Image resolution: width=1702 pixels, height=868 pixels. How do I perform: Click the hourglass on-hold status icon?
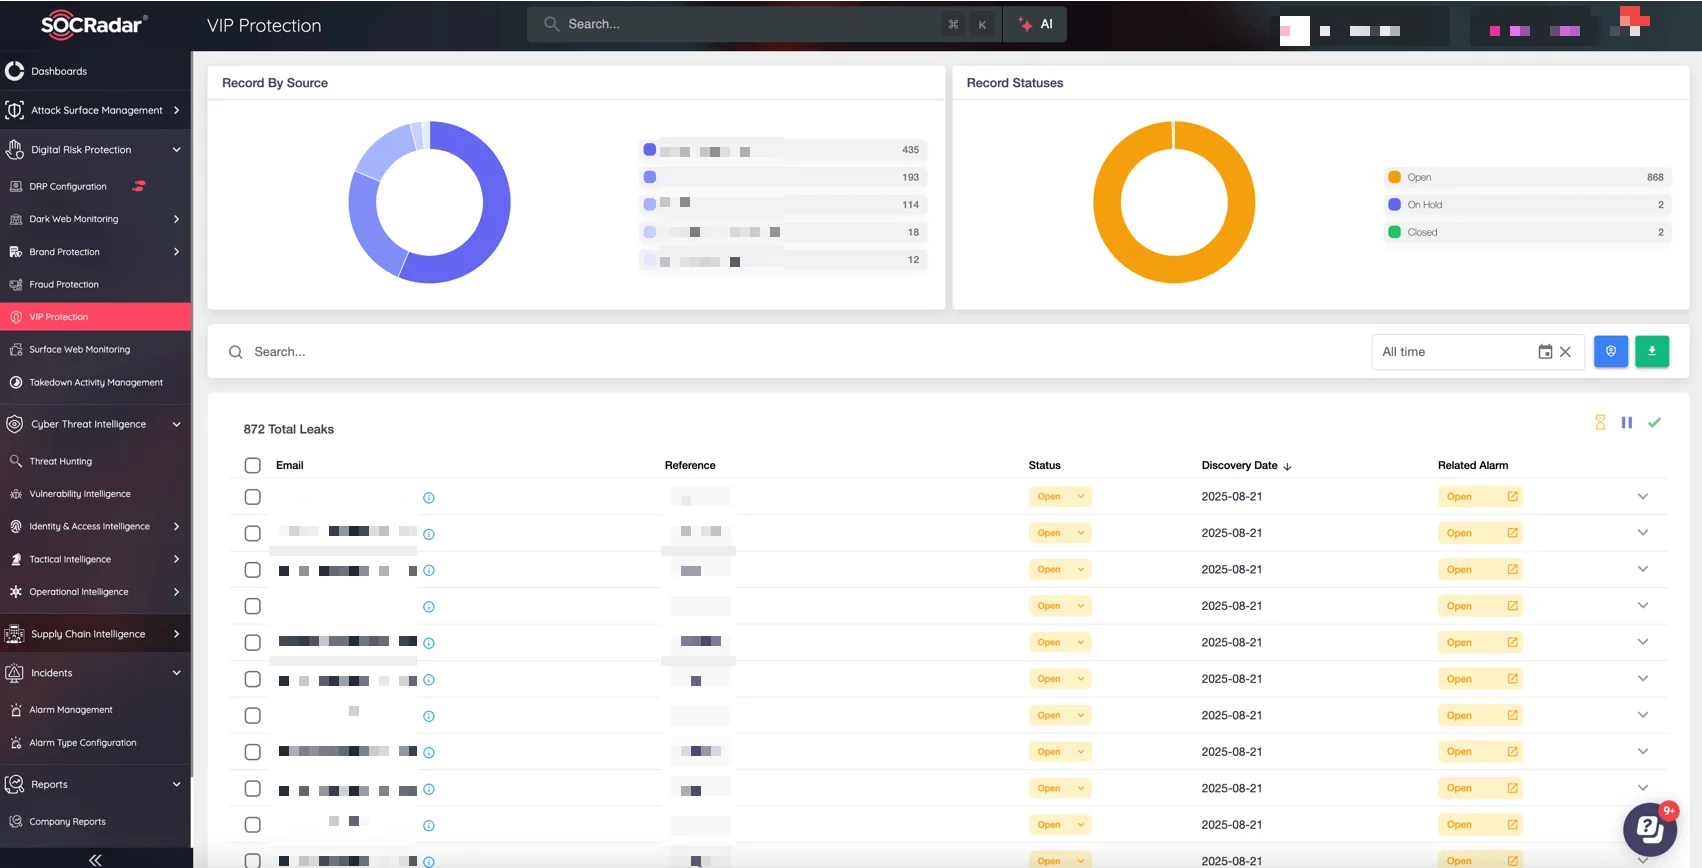tap(1600, 423)
